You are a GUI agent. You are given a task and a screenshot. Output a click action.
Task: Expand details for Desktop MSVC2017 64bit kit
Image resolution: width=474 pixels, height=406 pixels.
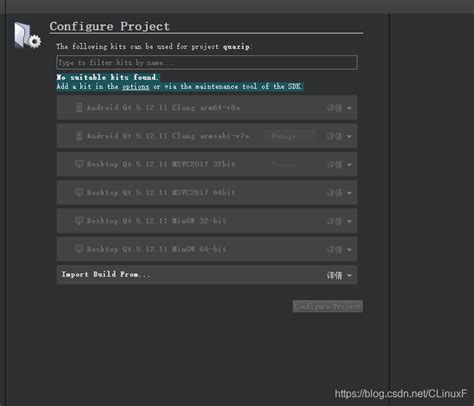339,193
